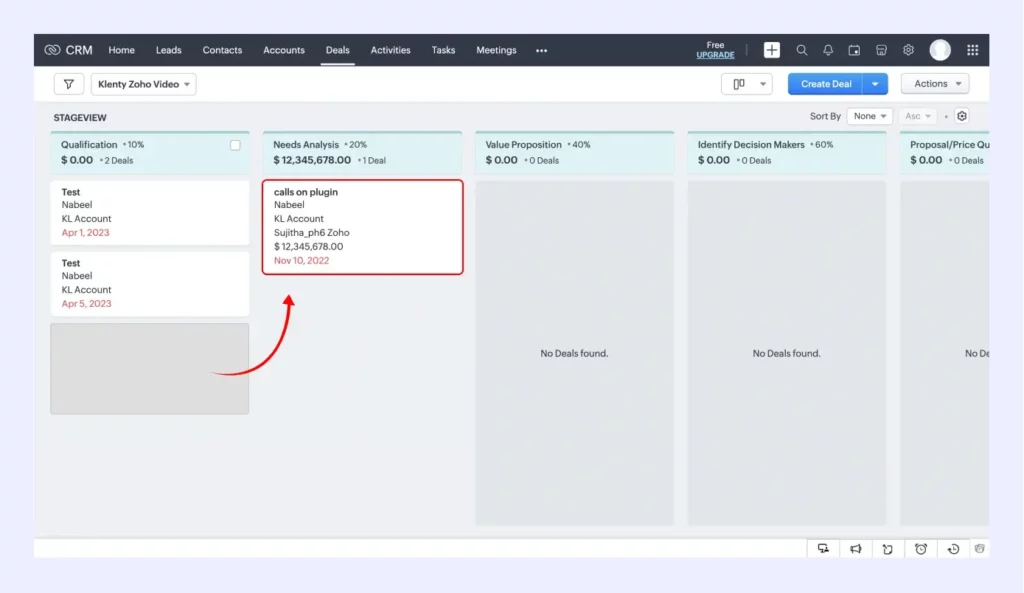Image resolution: width=1024 pixels, height=593 pixels.
Task: Open the Test deal dated Apr 5, 2023
Action: pyautogui.click(x=150, y=284)
